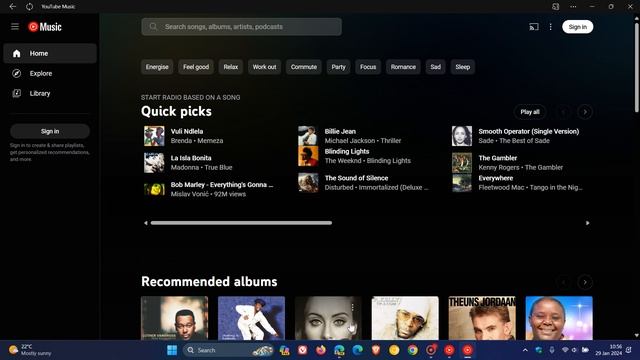This screenshot has height=360, width=640.
Task: Open the three-dot settings menu beside Sign in
Action: [551, 27]
